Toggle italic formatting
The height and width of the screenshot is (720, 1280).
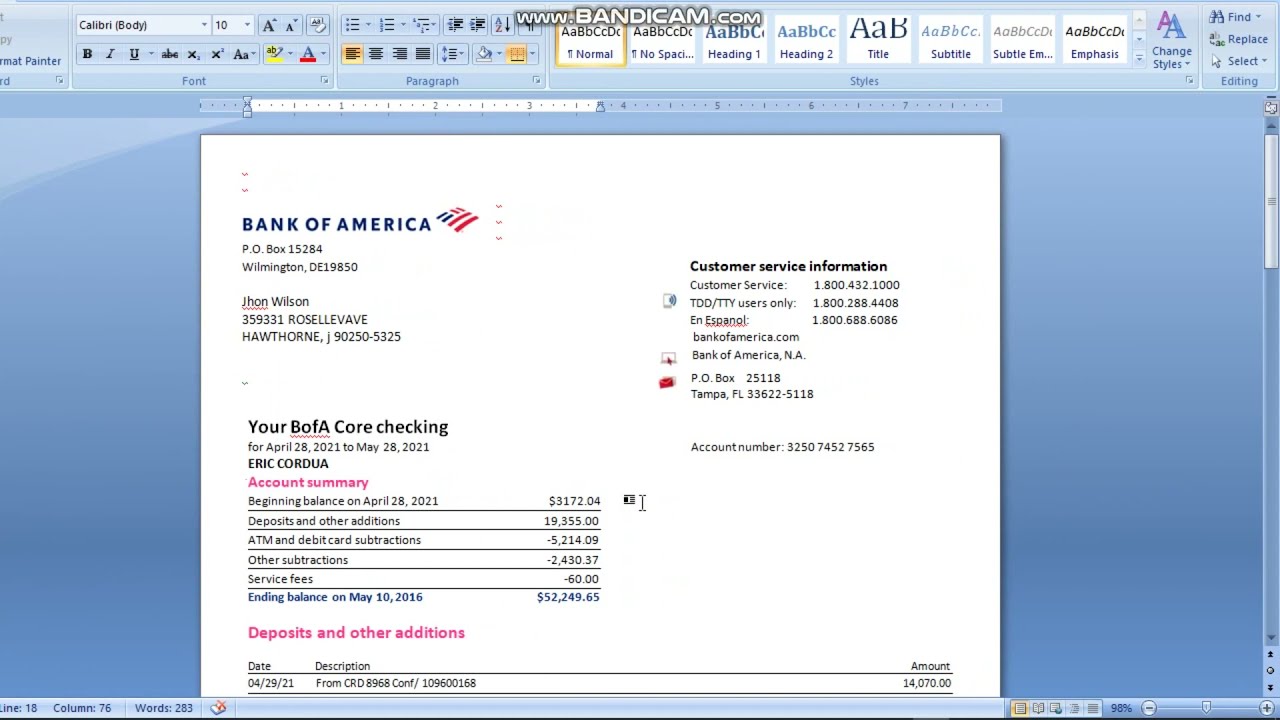(110, 54)
